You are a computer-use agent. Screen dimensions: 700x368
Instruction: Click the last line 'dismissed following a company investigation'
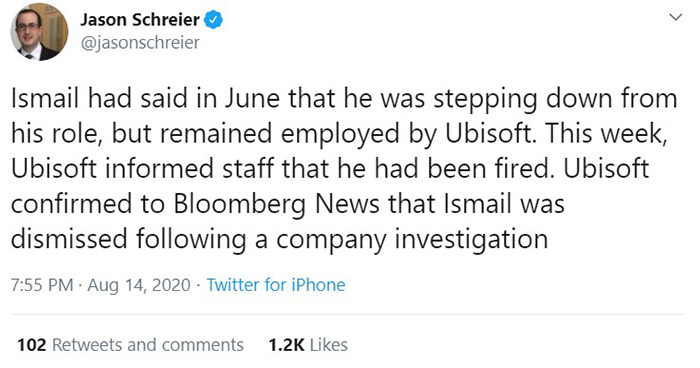click(279, 239)
